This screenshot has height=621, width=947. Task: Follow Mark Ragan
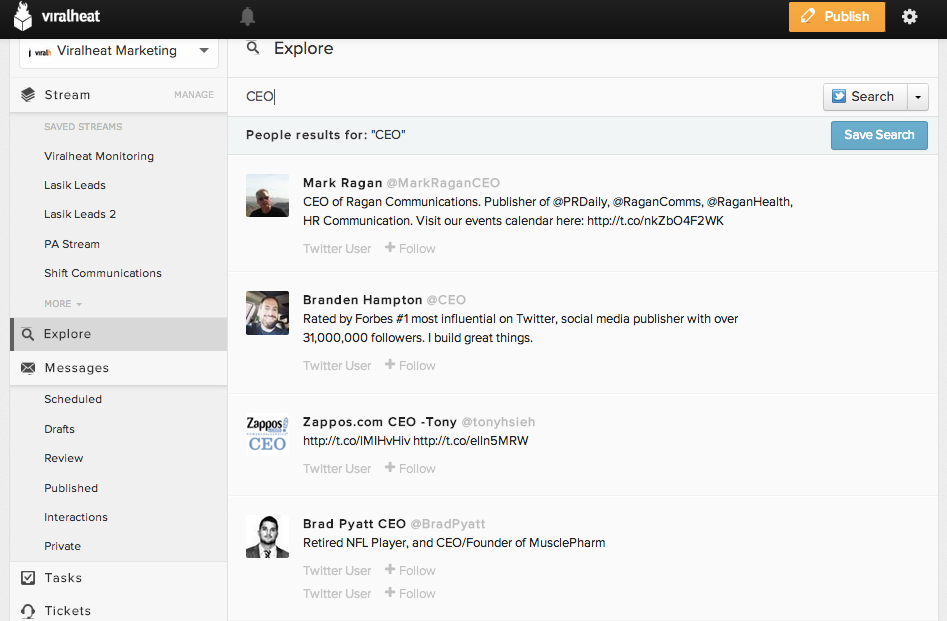[x=410, y=248]
